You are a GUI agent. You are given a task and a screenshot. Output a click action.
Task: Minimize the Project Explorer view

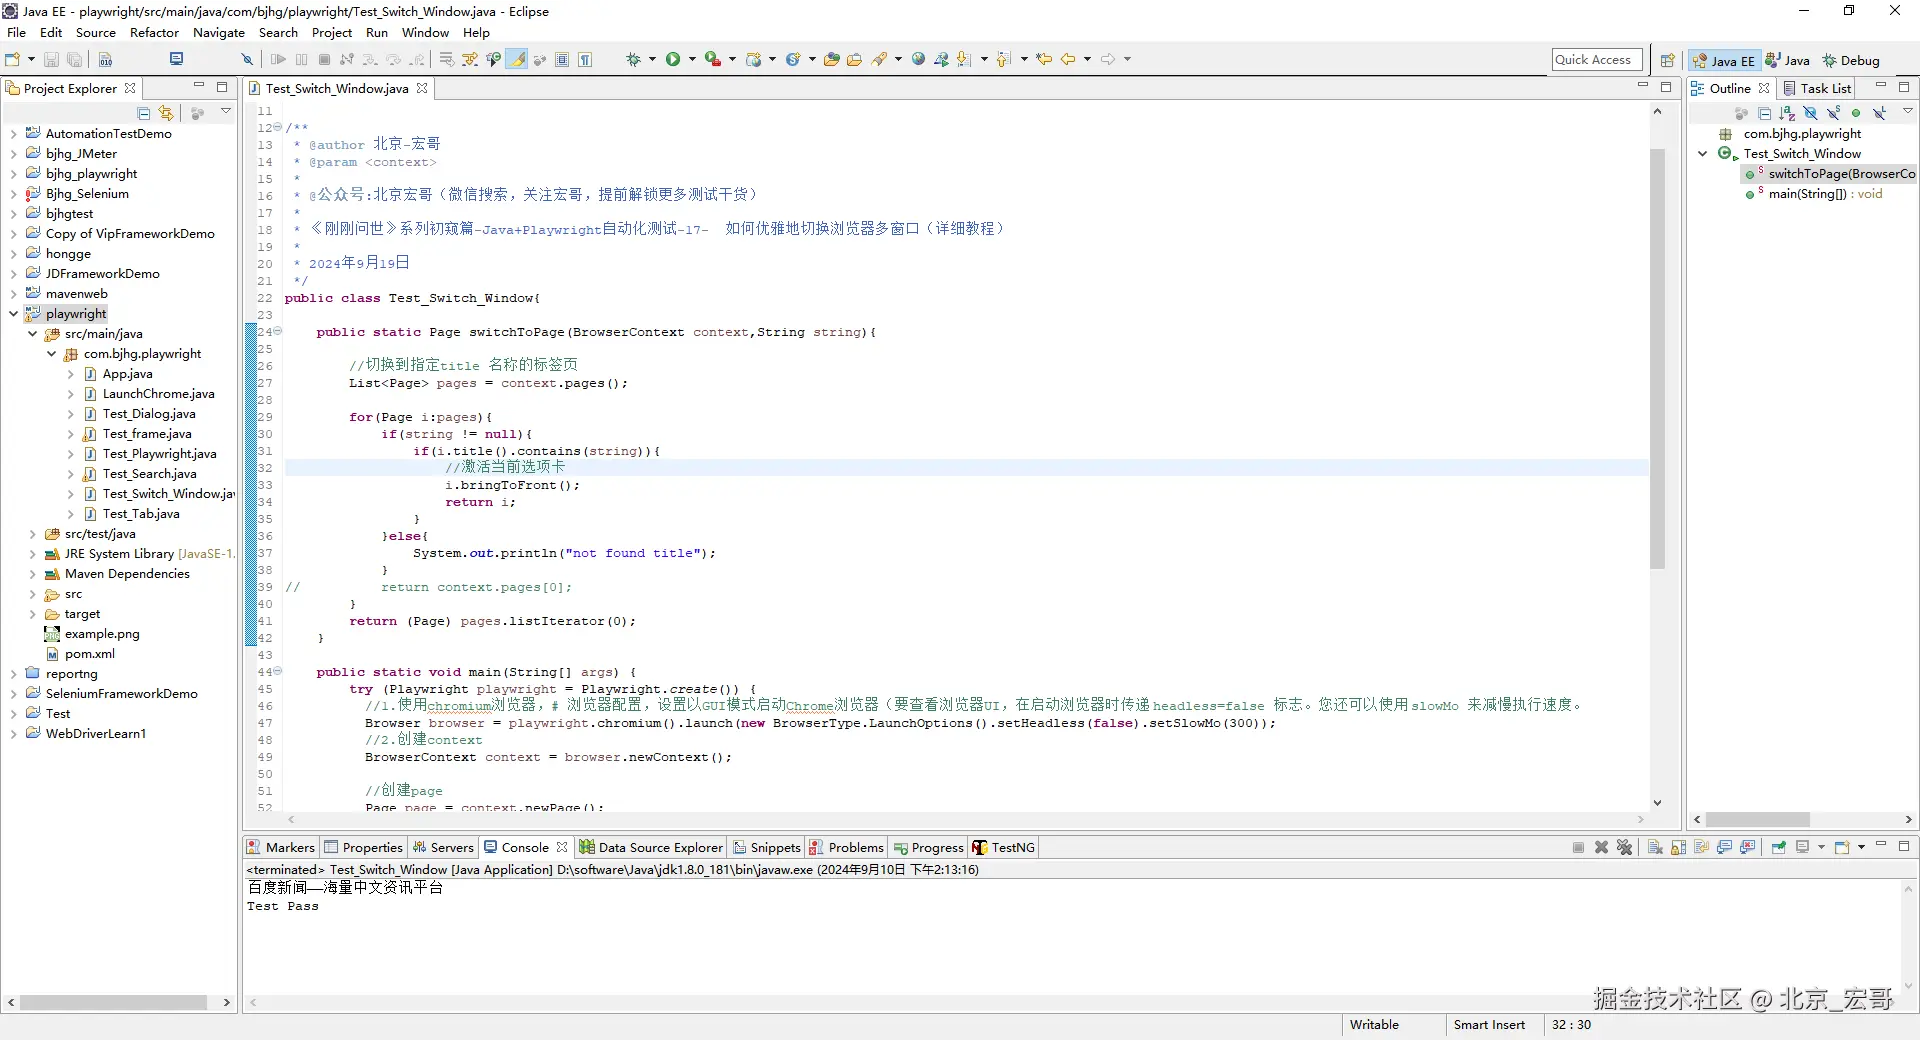click(199, 86)
